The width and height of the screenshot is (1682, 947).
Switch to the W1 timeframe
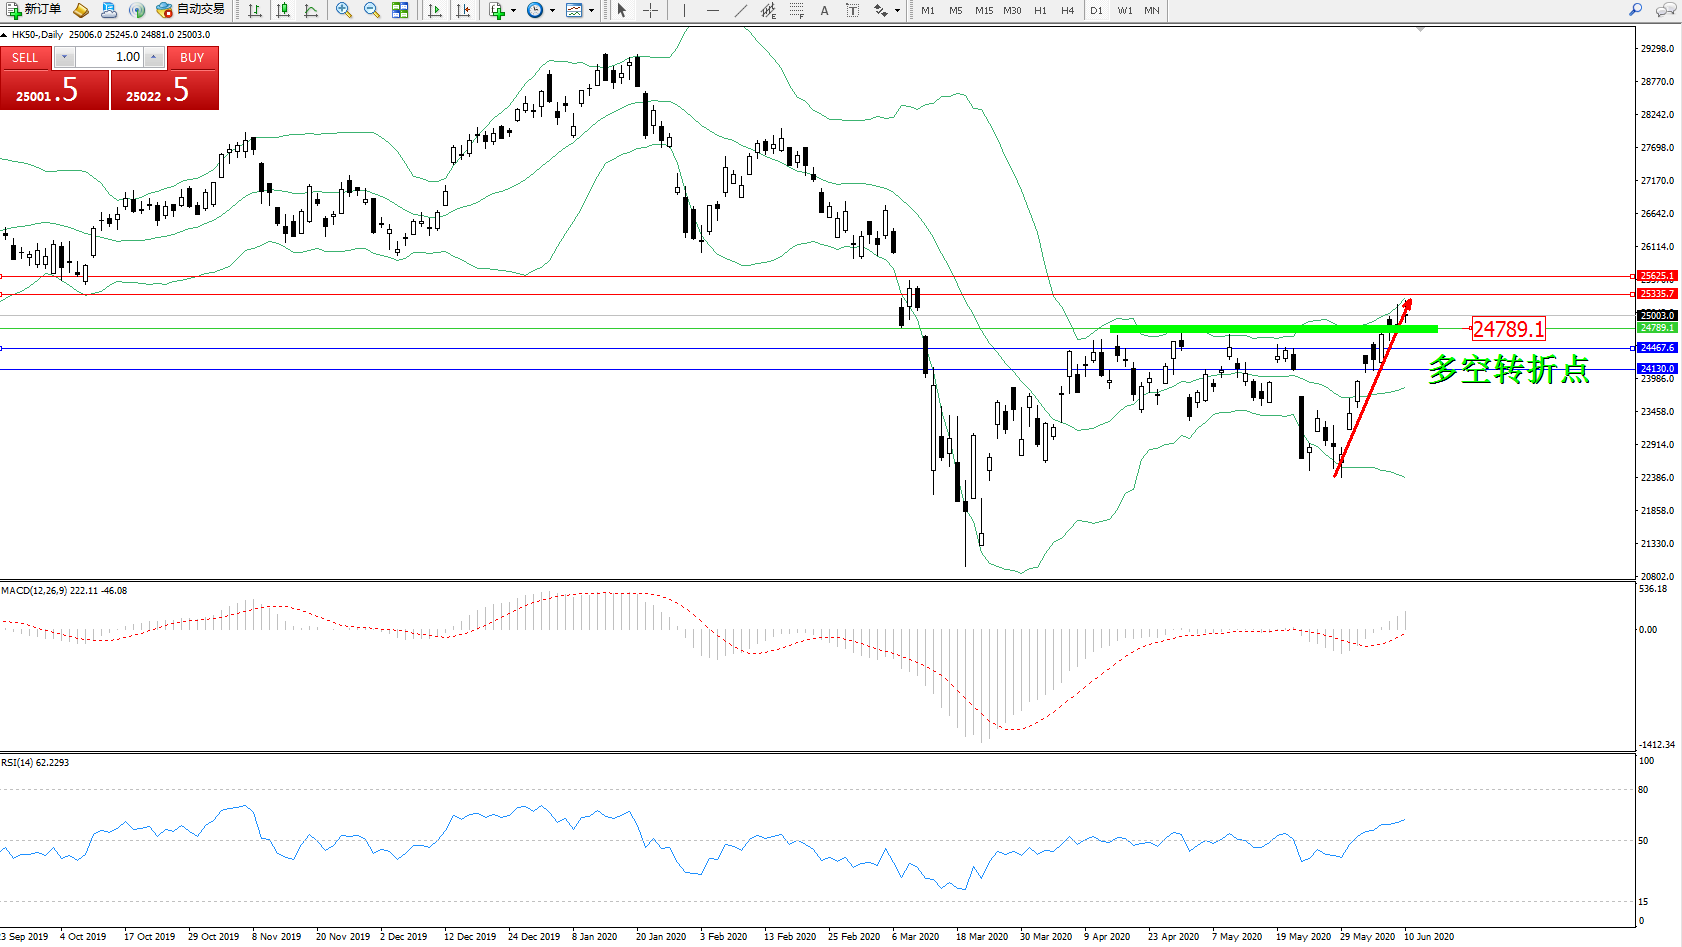coord(1125,10)
